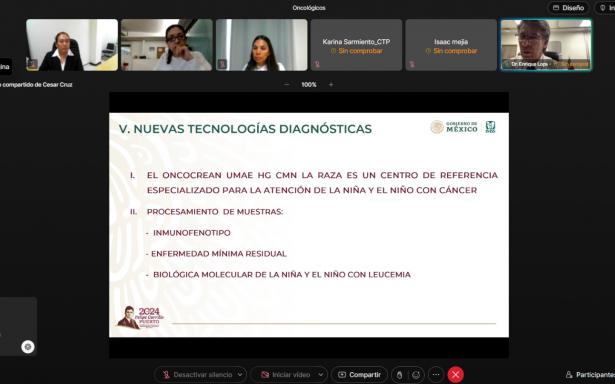Zoom in shared content with plus icon

tap(331, 84)
